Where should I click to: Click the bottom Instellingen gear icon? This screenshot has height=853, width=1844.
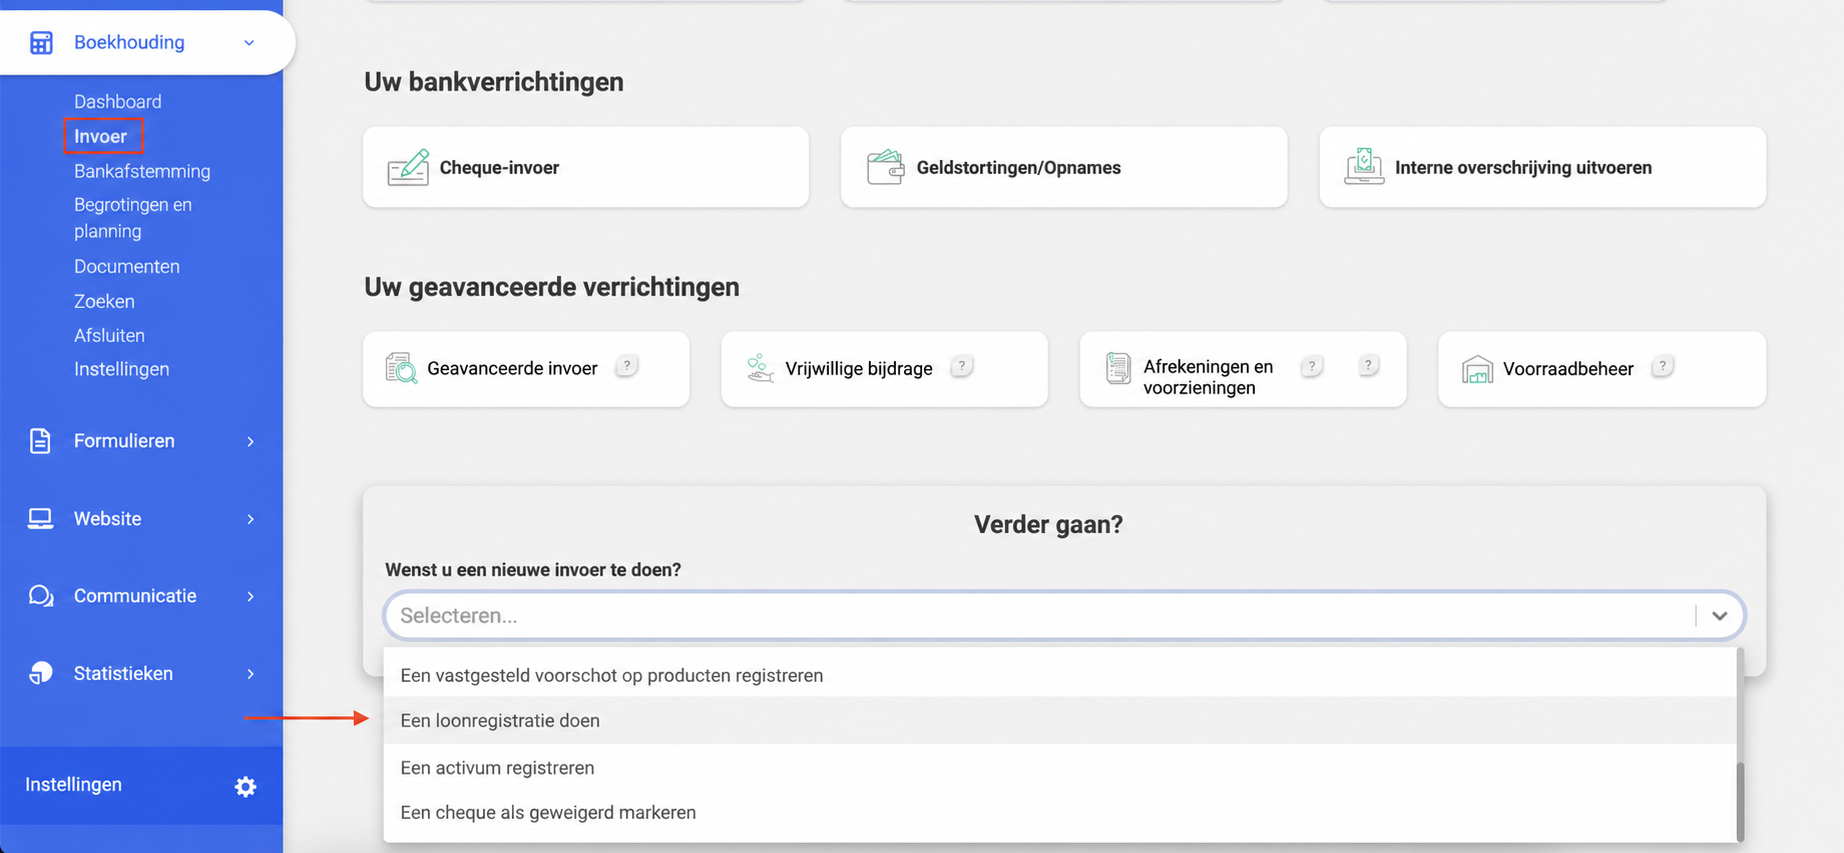click(245, 786)
